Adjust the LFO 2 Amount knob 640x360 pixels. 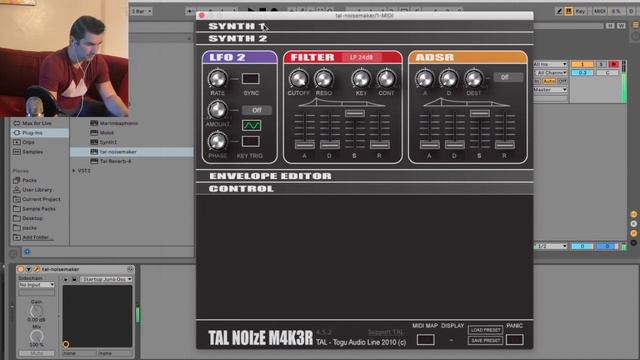(218, 110)
